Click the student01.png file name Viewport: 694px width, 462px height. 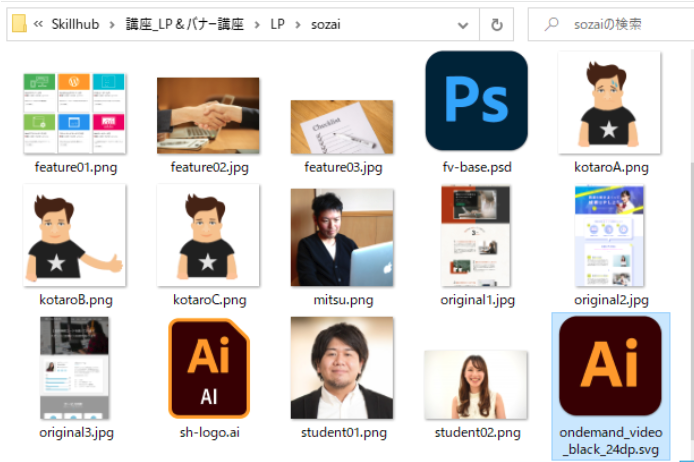343,432
